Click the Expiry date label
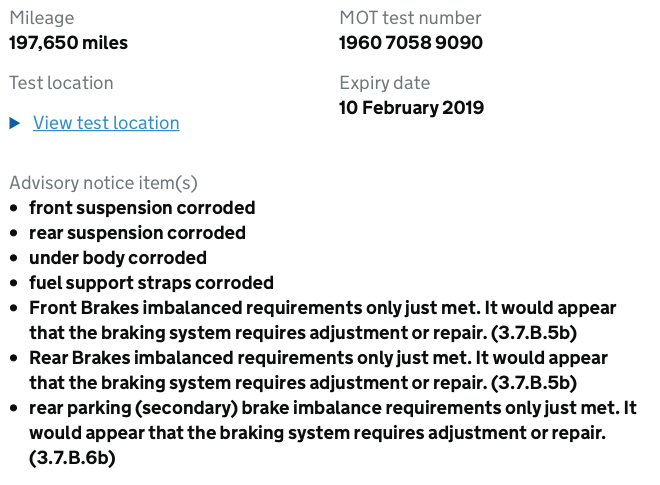This screenshot has width=660, height=485. (385, 83)
